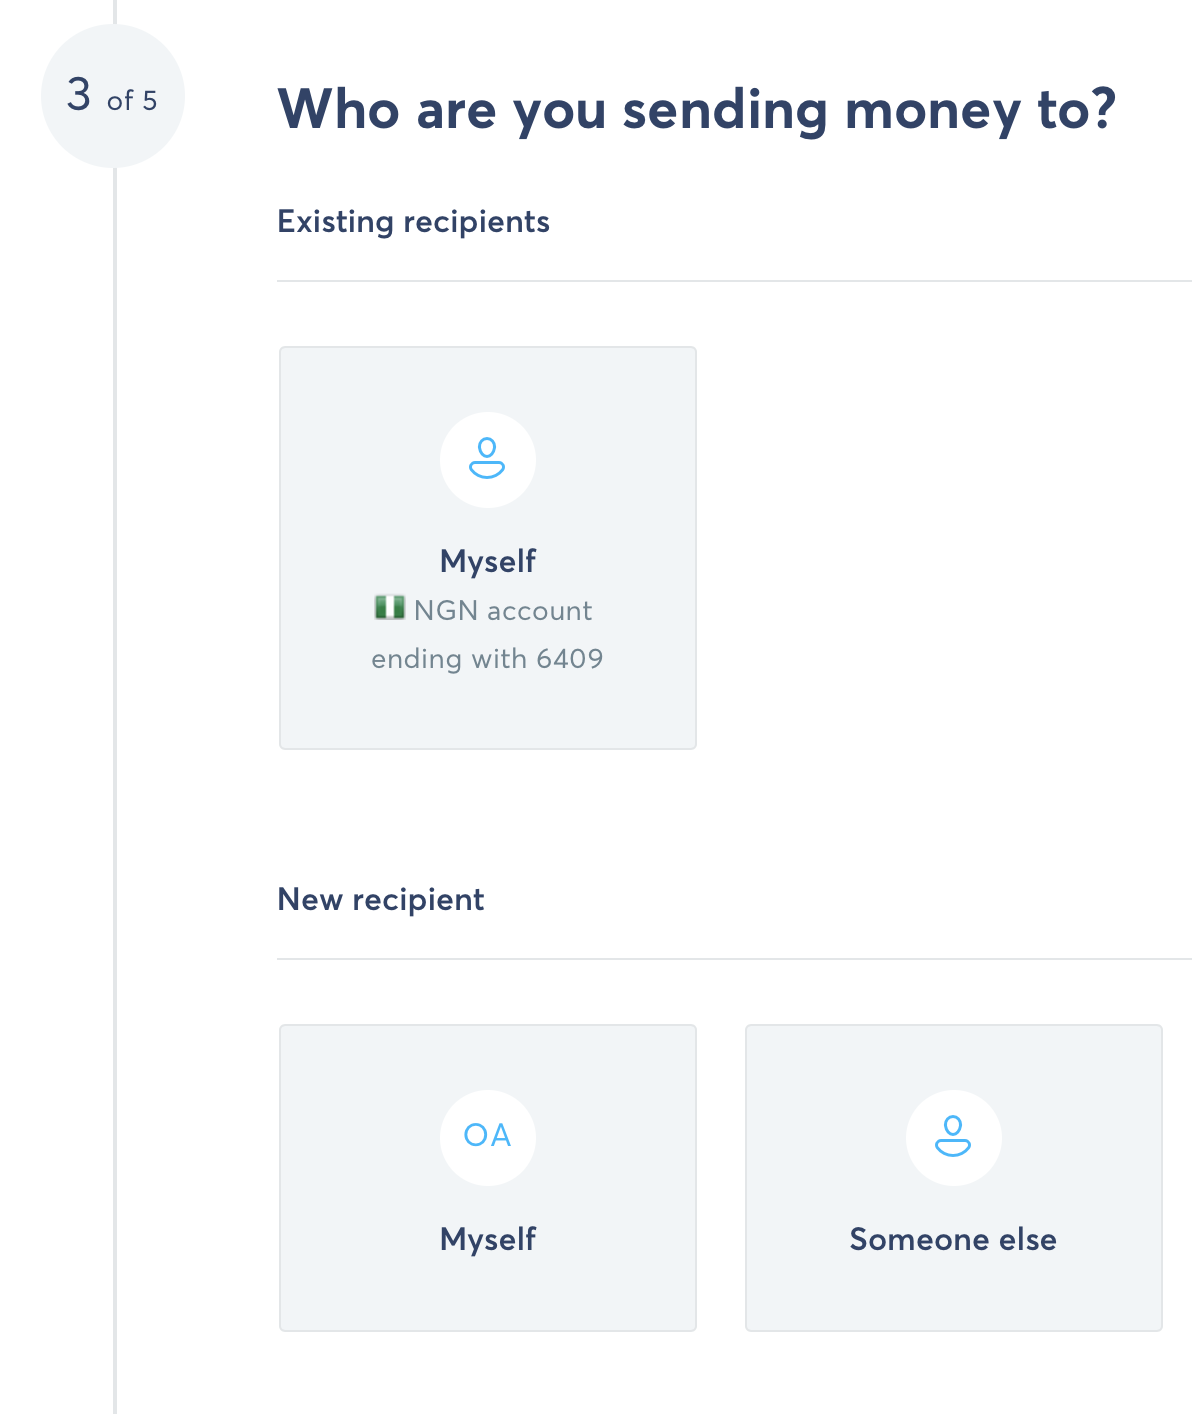The image size is (1192, 1414).
Task: Click the bold 'Myself' name in existing recipients
Action: 488,561
